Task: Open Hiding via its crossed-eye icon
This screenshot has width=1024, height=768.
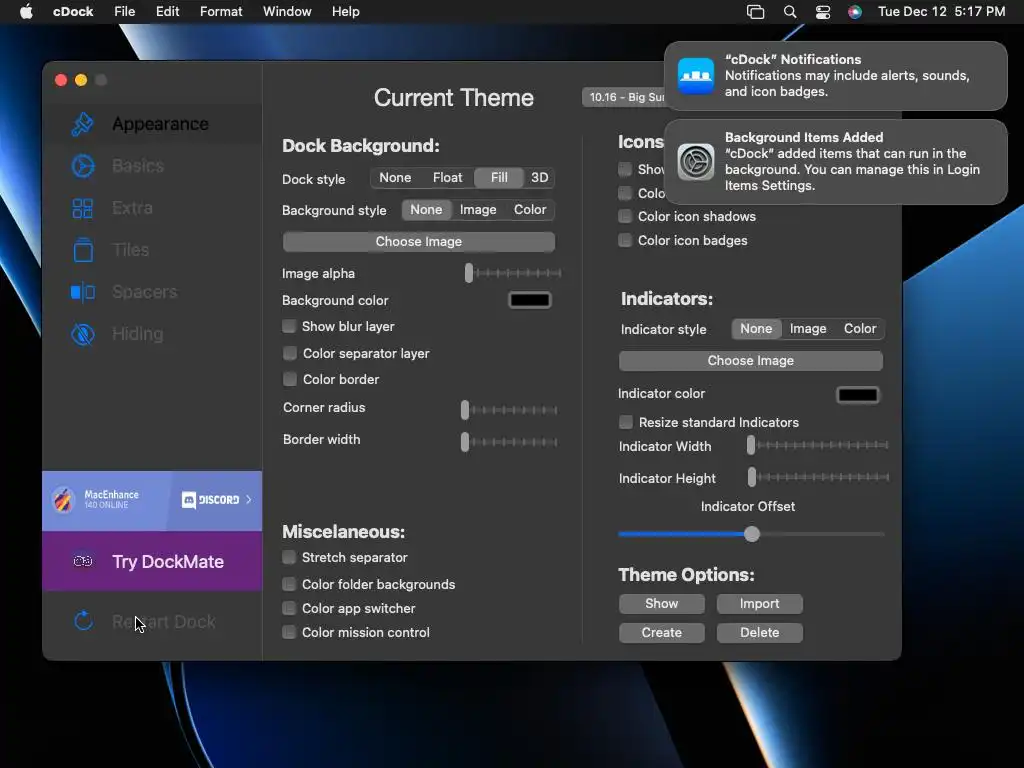Action: tap(83, 334)
